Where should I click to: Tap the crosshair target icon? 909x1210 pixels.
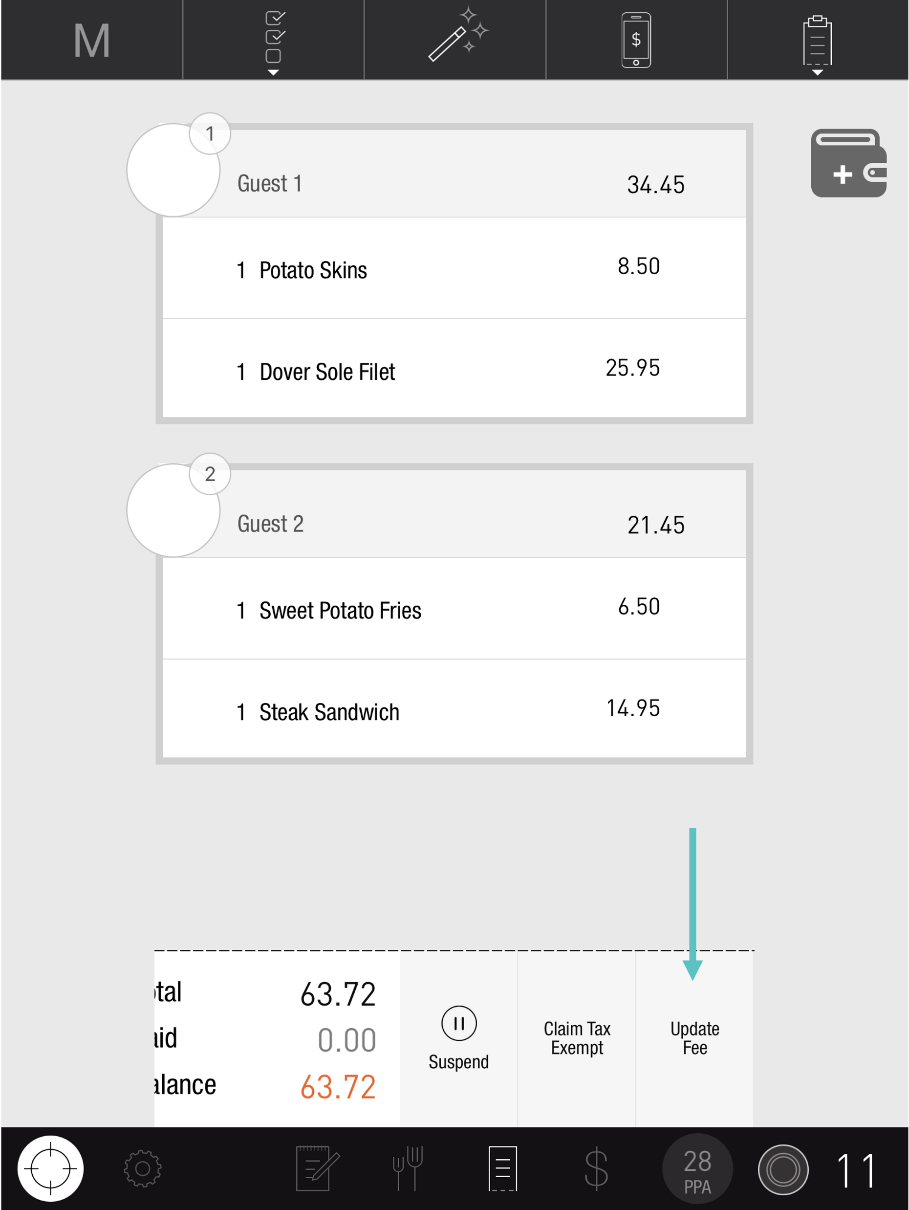click(x=50, y=1168)
